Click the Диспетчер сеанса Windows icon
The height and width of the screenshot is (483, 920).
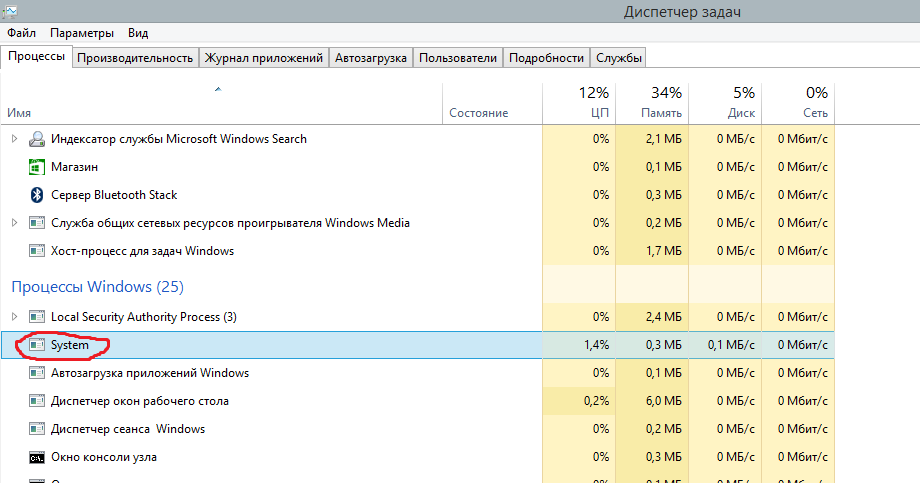click(x=37, y=429)
